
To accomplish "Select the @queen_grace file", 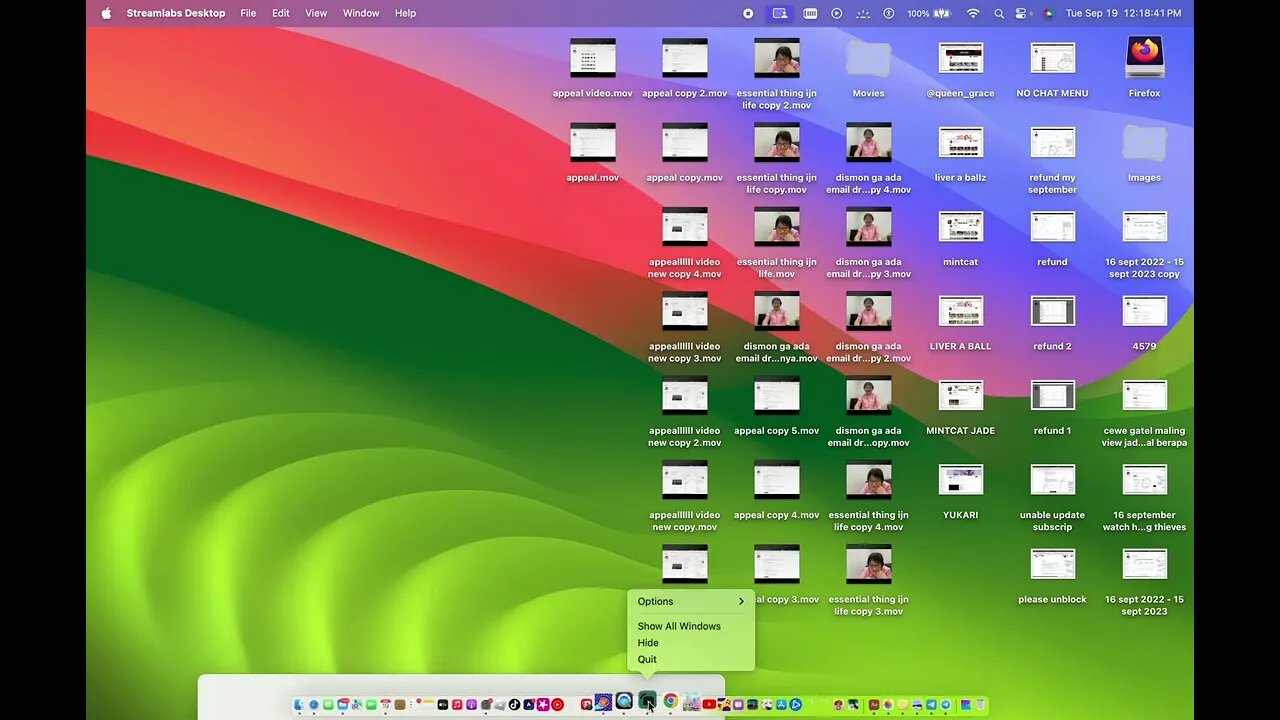I will (x=961, y=58).
